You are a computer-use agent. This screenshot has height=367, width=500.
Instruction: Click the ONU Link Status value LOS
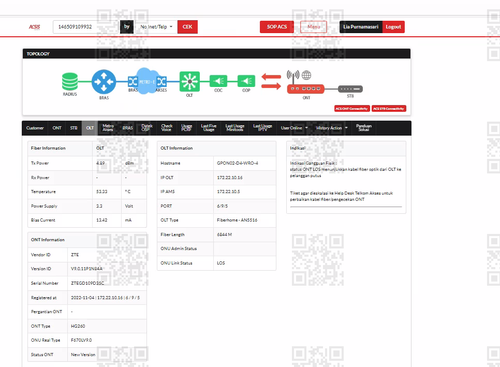[221, 263]
